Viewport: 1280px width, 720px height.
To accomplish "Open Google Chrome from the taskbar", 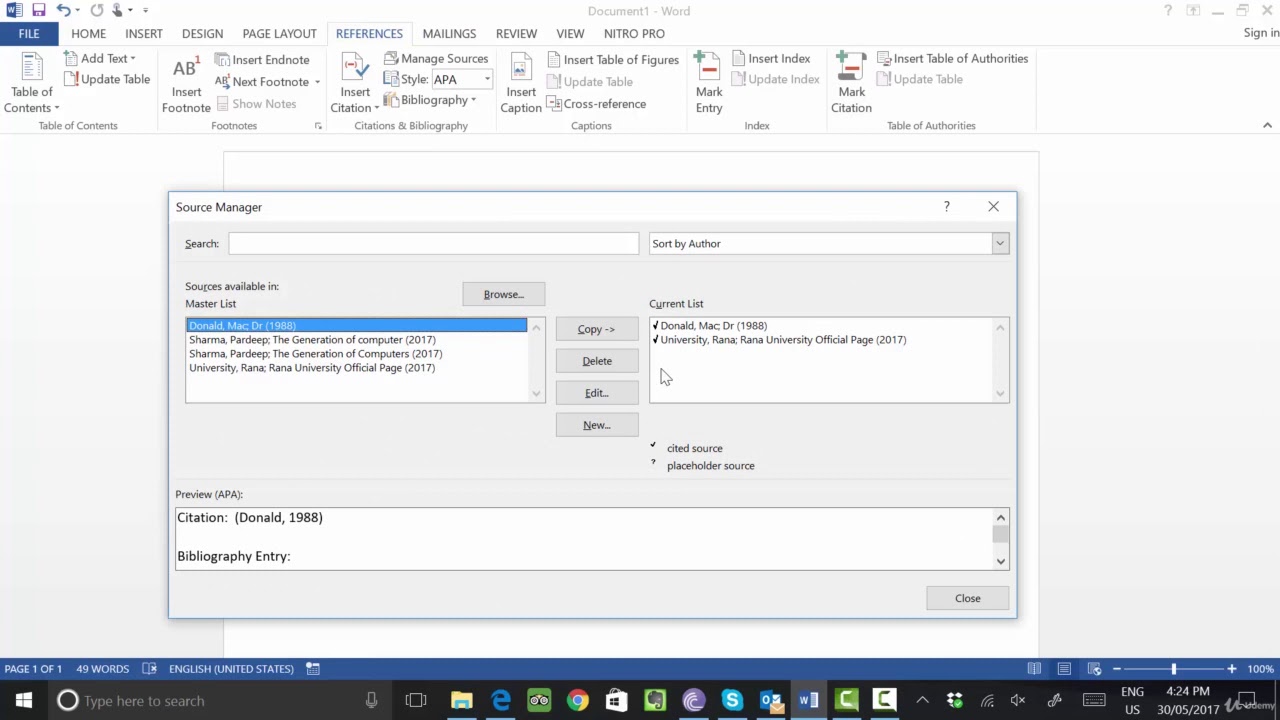I will point(578,700).
